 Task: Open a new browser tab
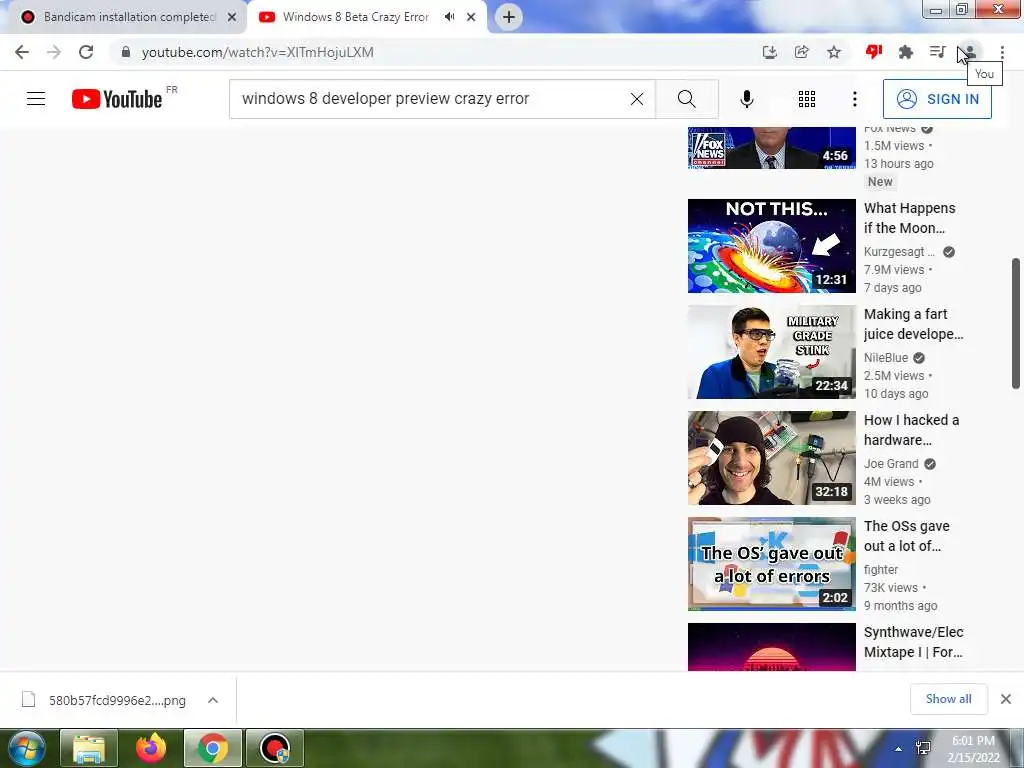(509, 17)
